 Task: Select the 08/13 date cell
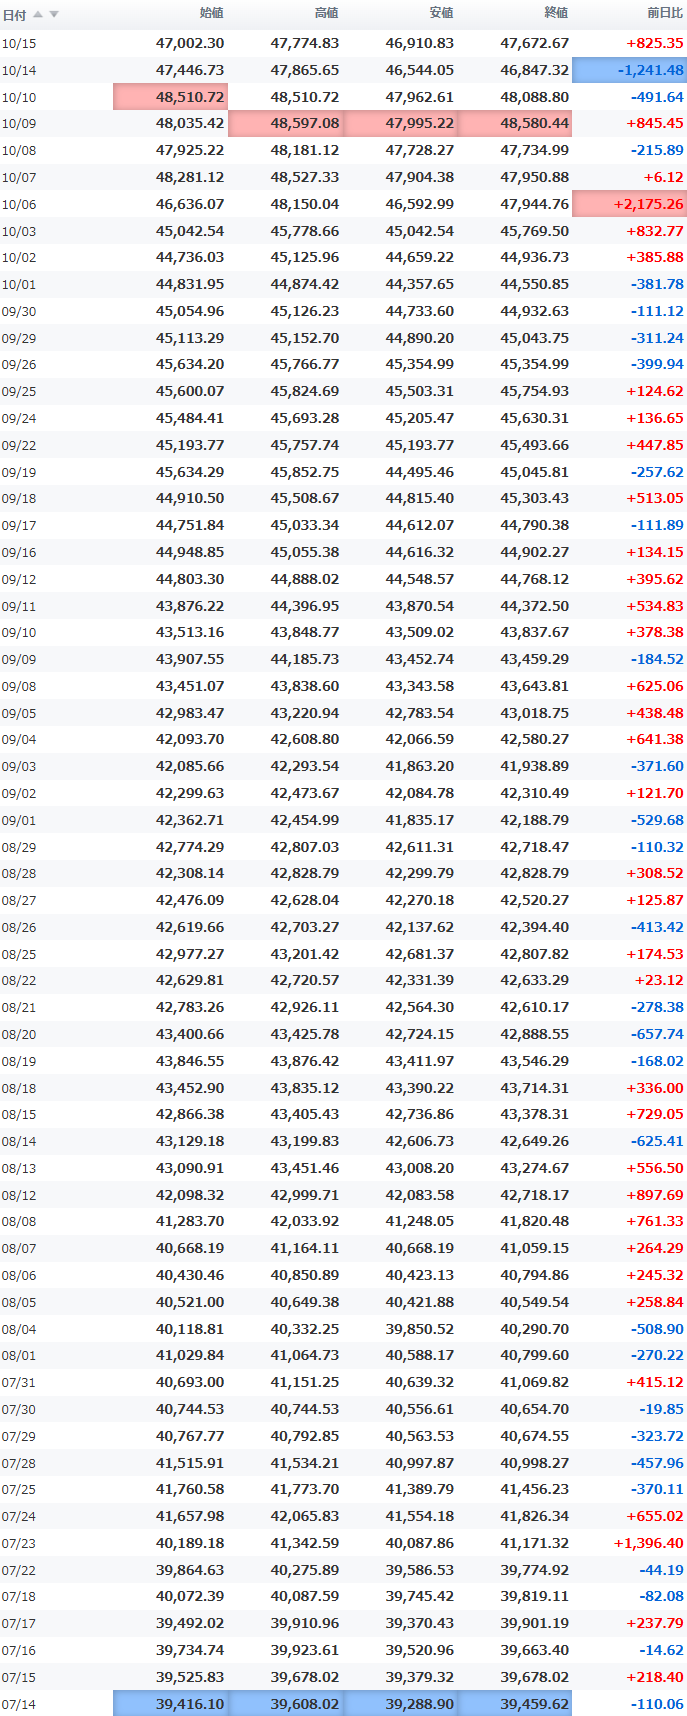19,1168
